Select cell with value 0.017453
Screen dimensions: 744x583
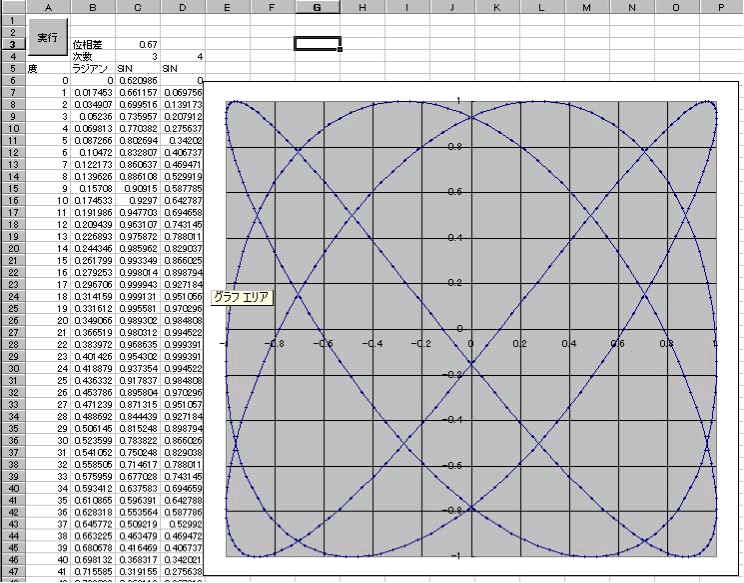tap(93, 93)
